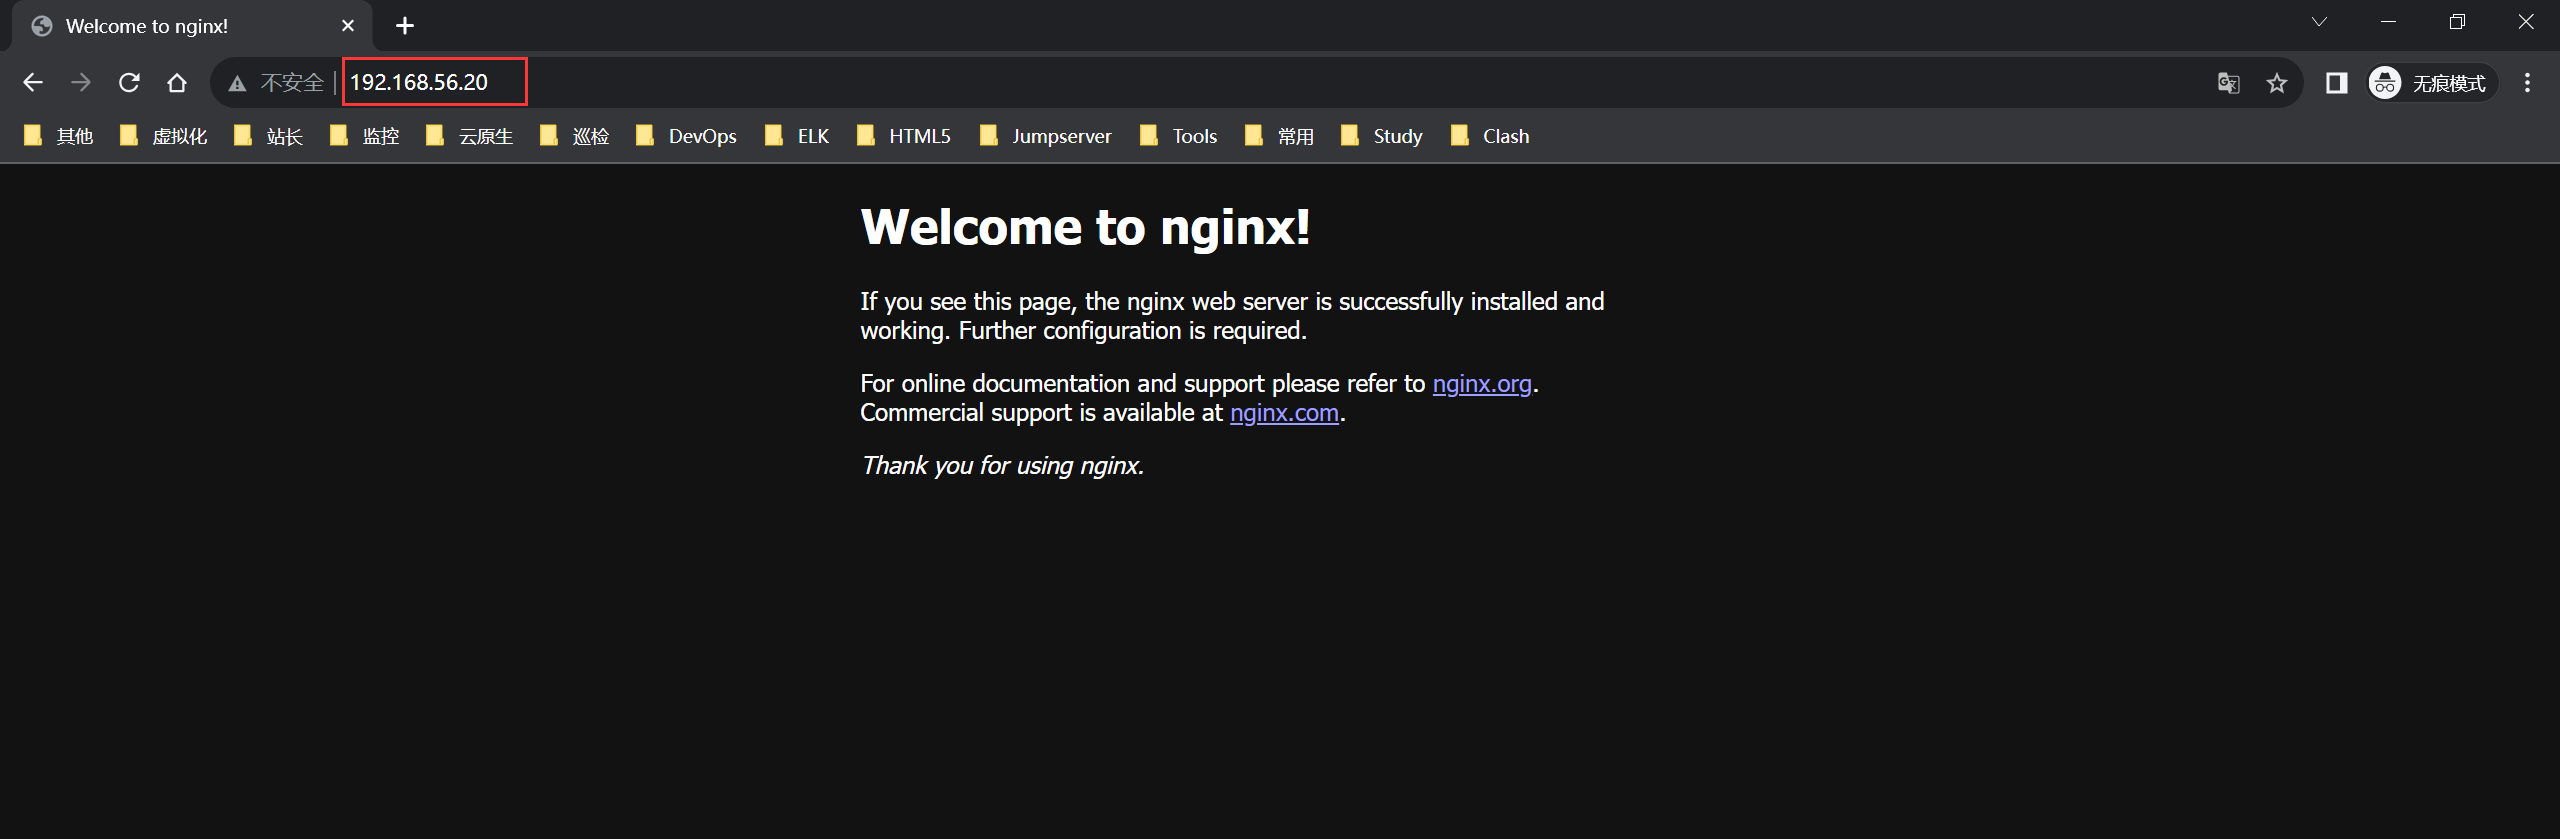Image resolution: width=2560 pixels, height=839 pixels.
Task: Open the HTML5 bookmarks folder
Action: [x=904, y=136]
